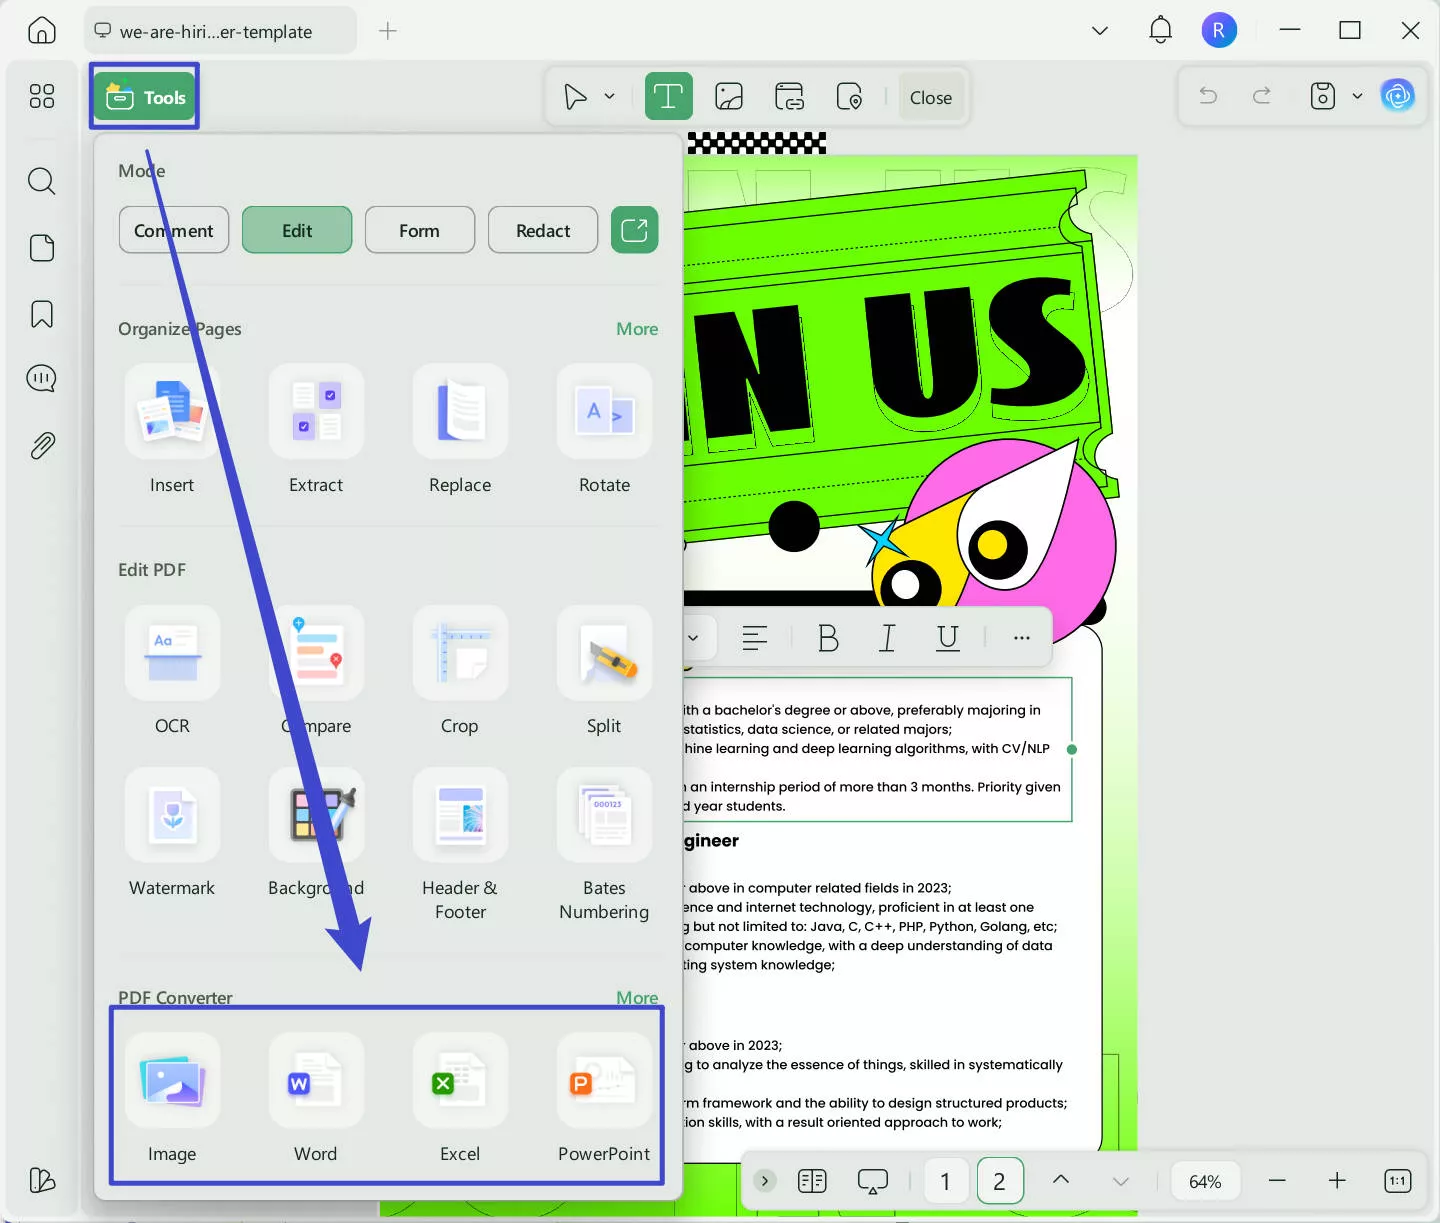1440x1223 pixels.
Task: Open the Watermark tool
Action: click(x=171, y=833)
